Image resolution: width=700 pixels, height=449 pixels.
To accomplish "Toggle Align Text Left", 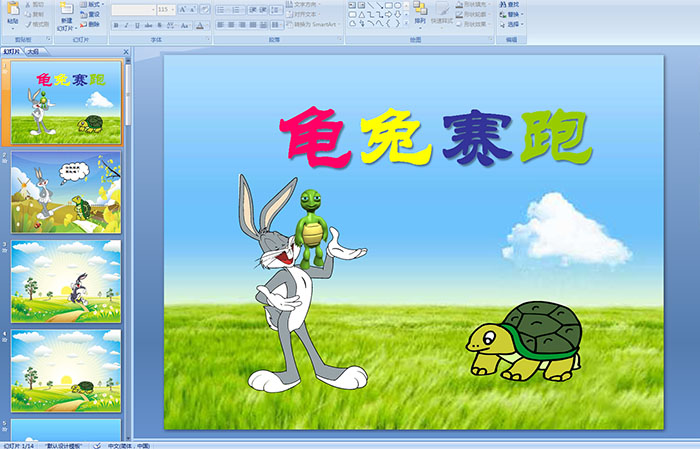I will [x=221, y=25].
